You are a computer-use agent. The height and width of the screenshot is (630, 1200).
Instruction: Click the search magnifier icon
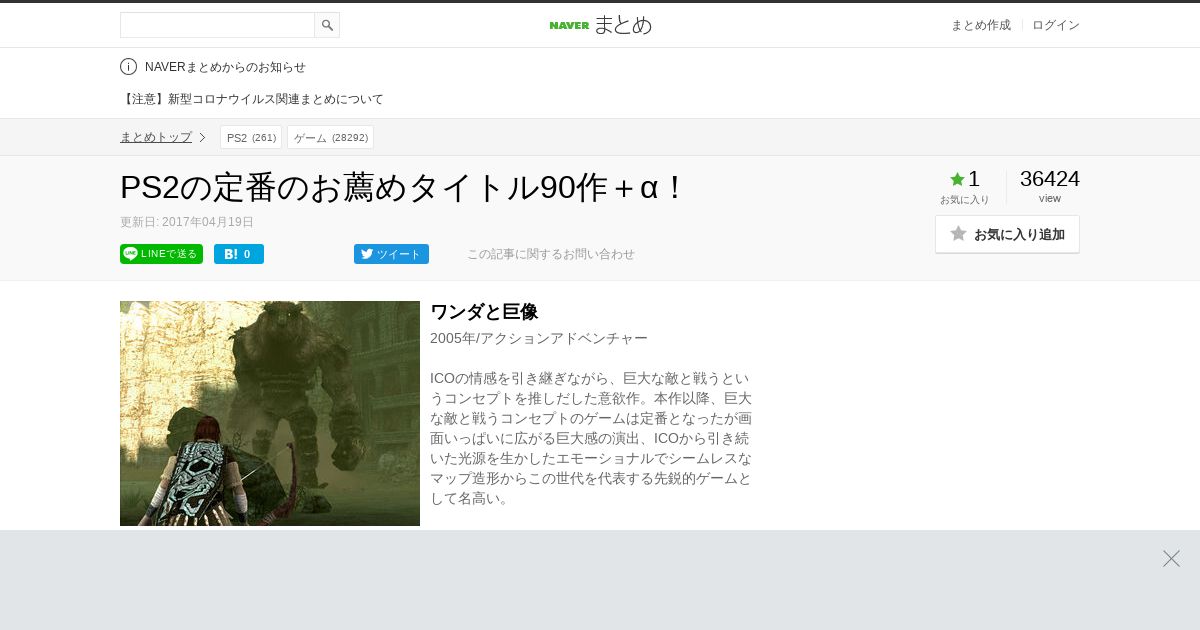(x=327, y=25)
